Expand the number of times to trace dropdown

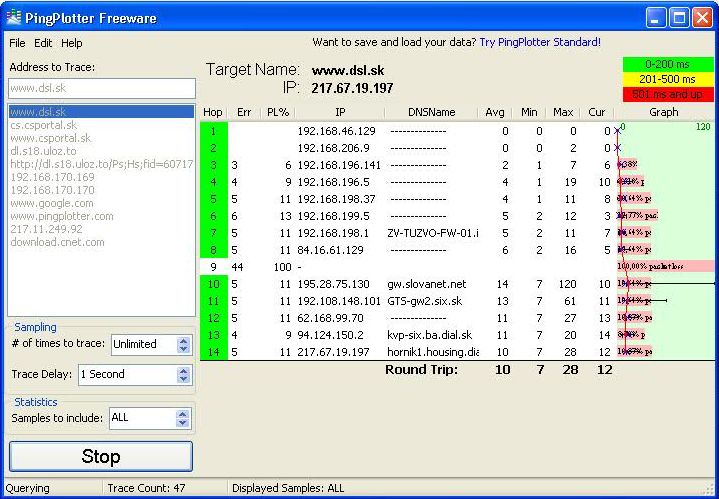pos(183,344)
